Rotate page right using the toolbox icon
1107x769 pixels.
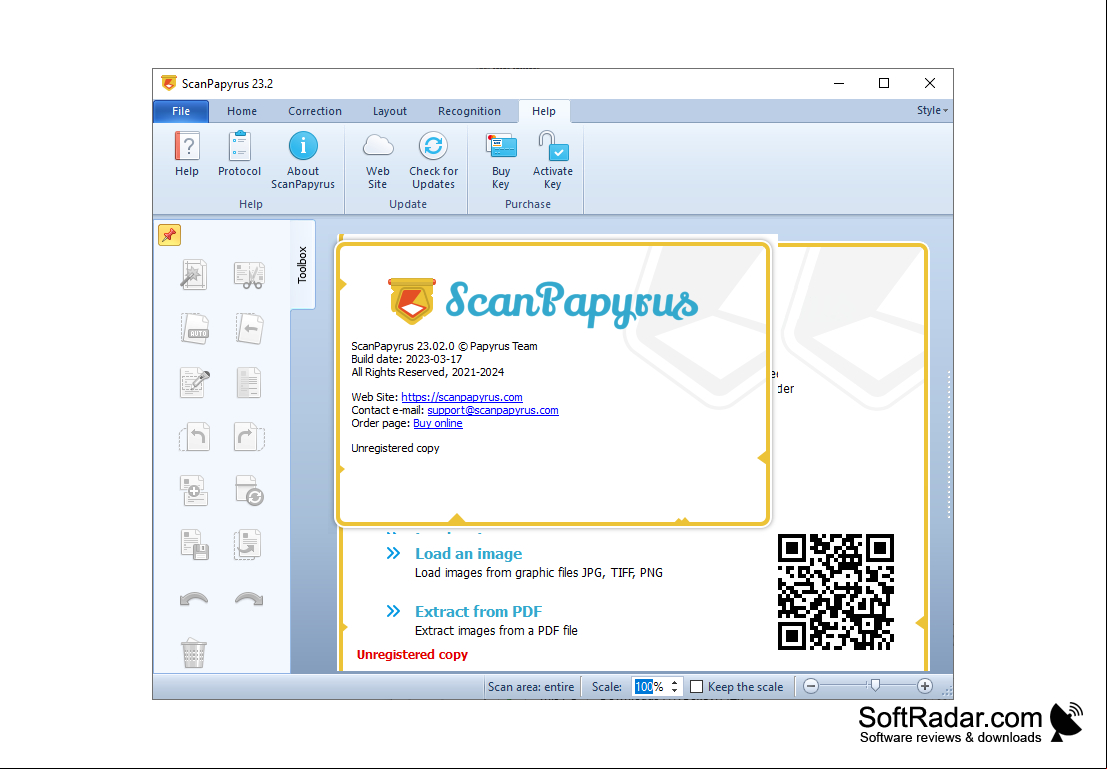(249, 437)
